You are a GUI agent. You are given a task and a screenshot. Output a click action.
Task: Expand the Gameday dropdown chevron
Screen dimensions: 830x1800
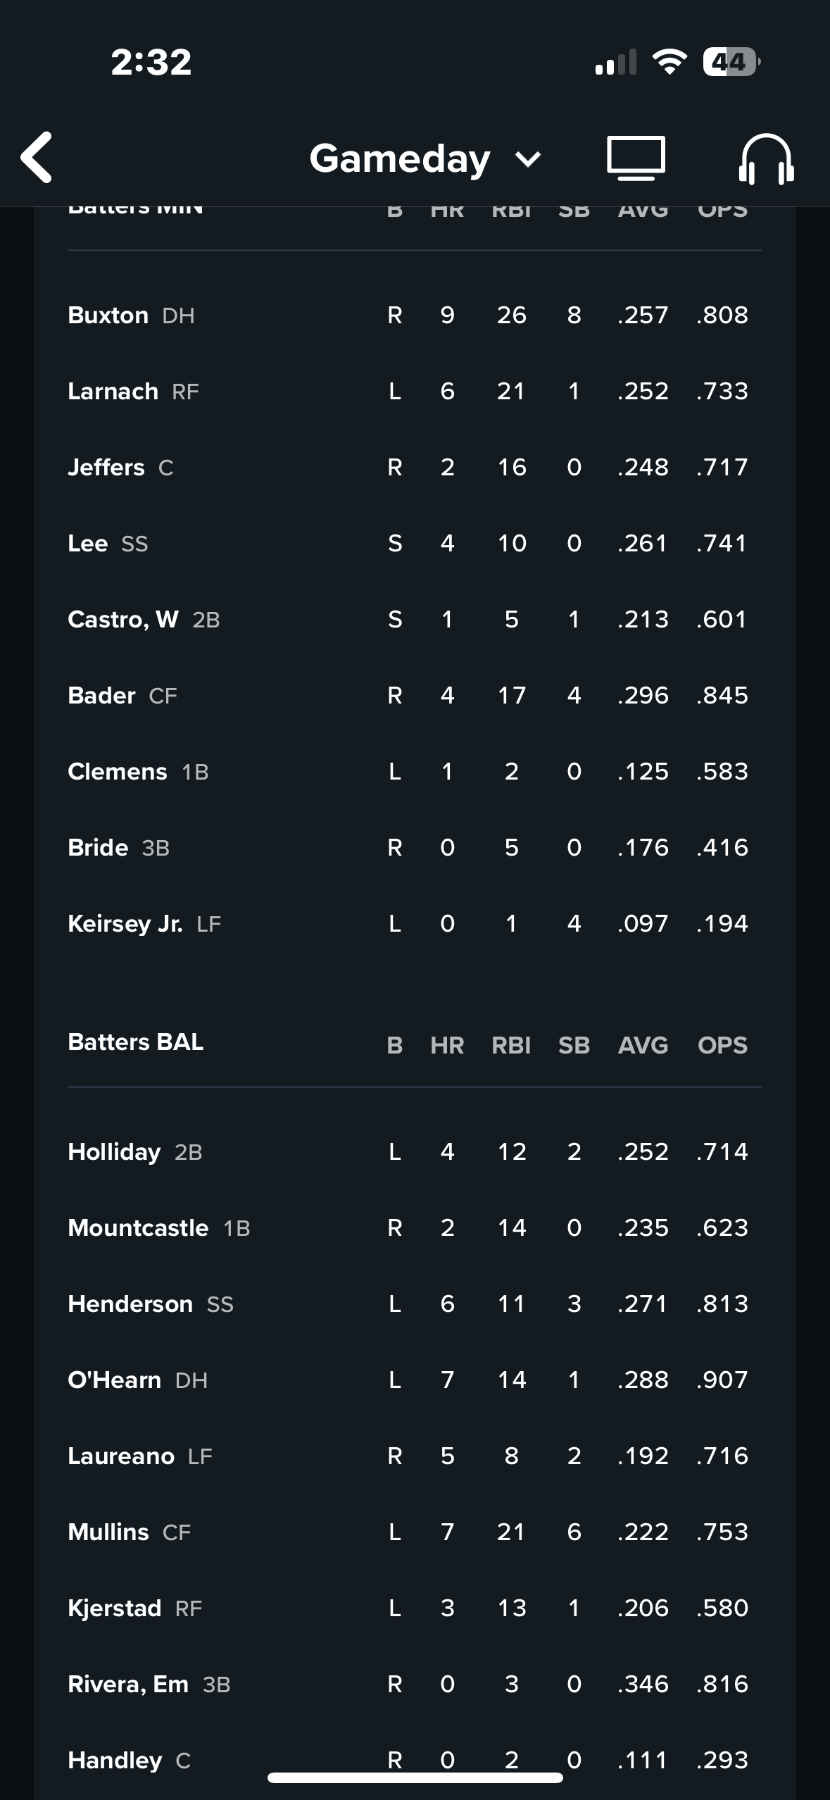(x=528, y=159)
